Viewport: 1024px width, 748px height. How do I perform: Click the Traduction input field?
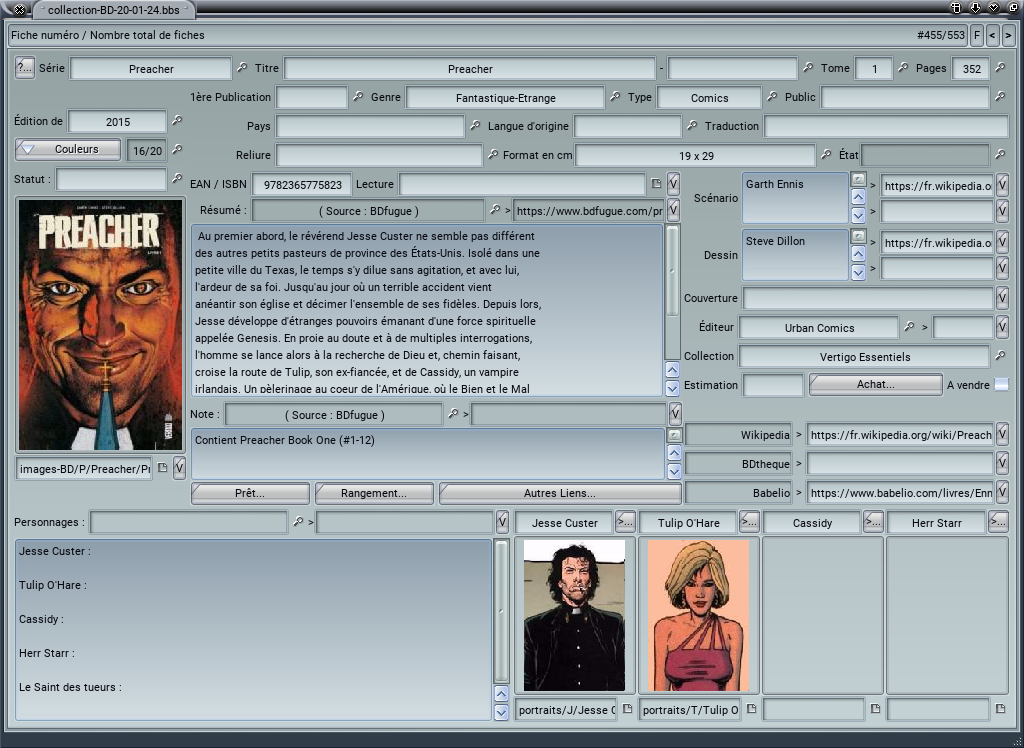pyautogui.click(x=886, y=125)
